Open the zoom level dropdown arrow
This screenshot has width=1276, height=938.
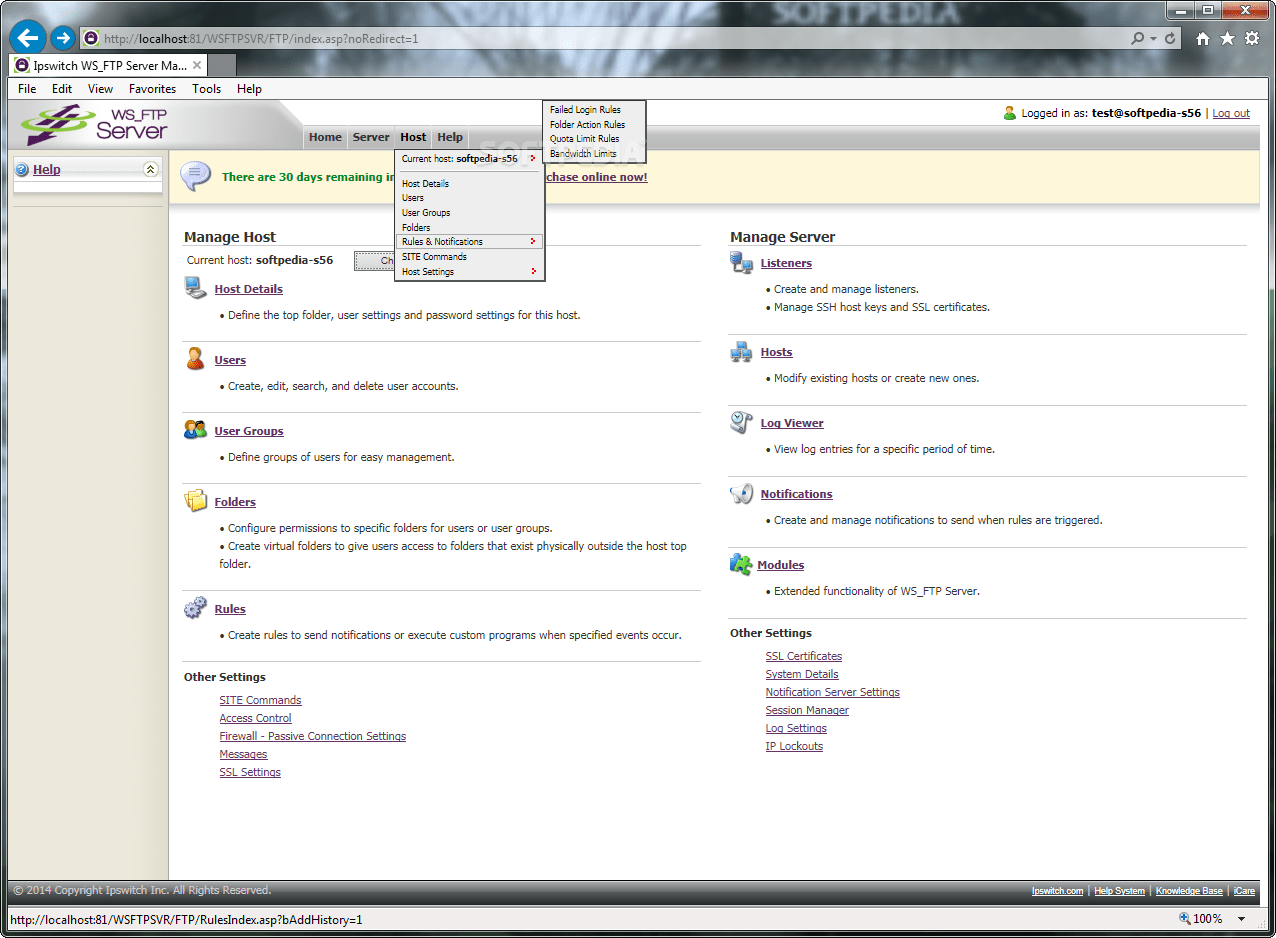tap(1241, 919)
